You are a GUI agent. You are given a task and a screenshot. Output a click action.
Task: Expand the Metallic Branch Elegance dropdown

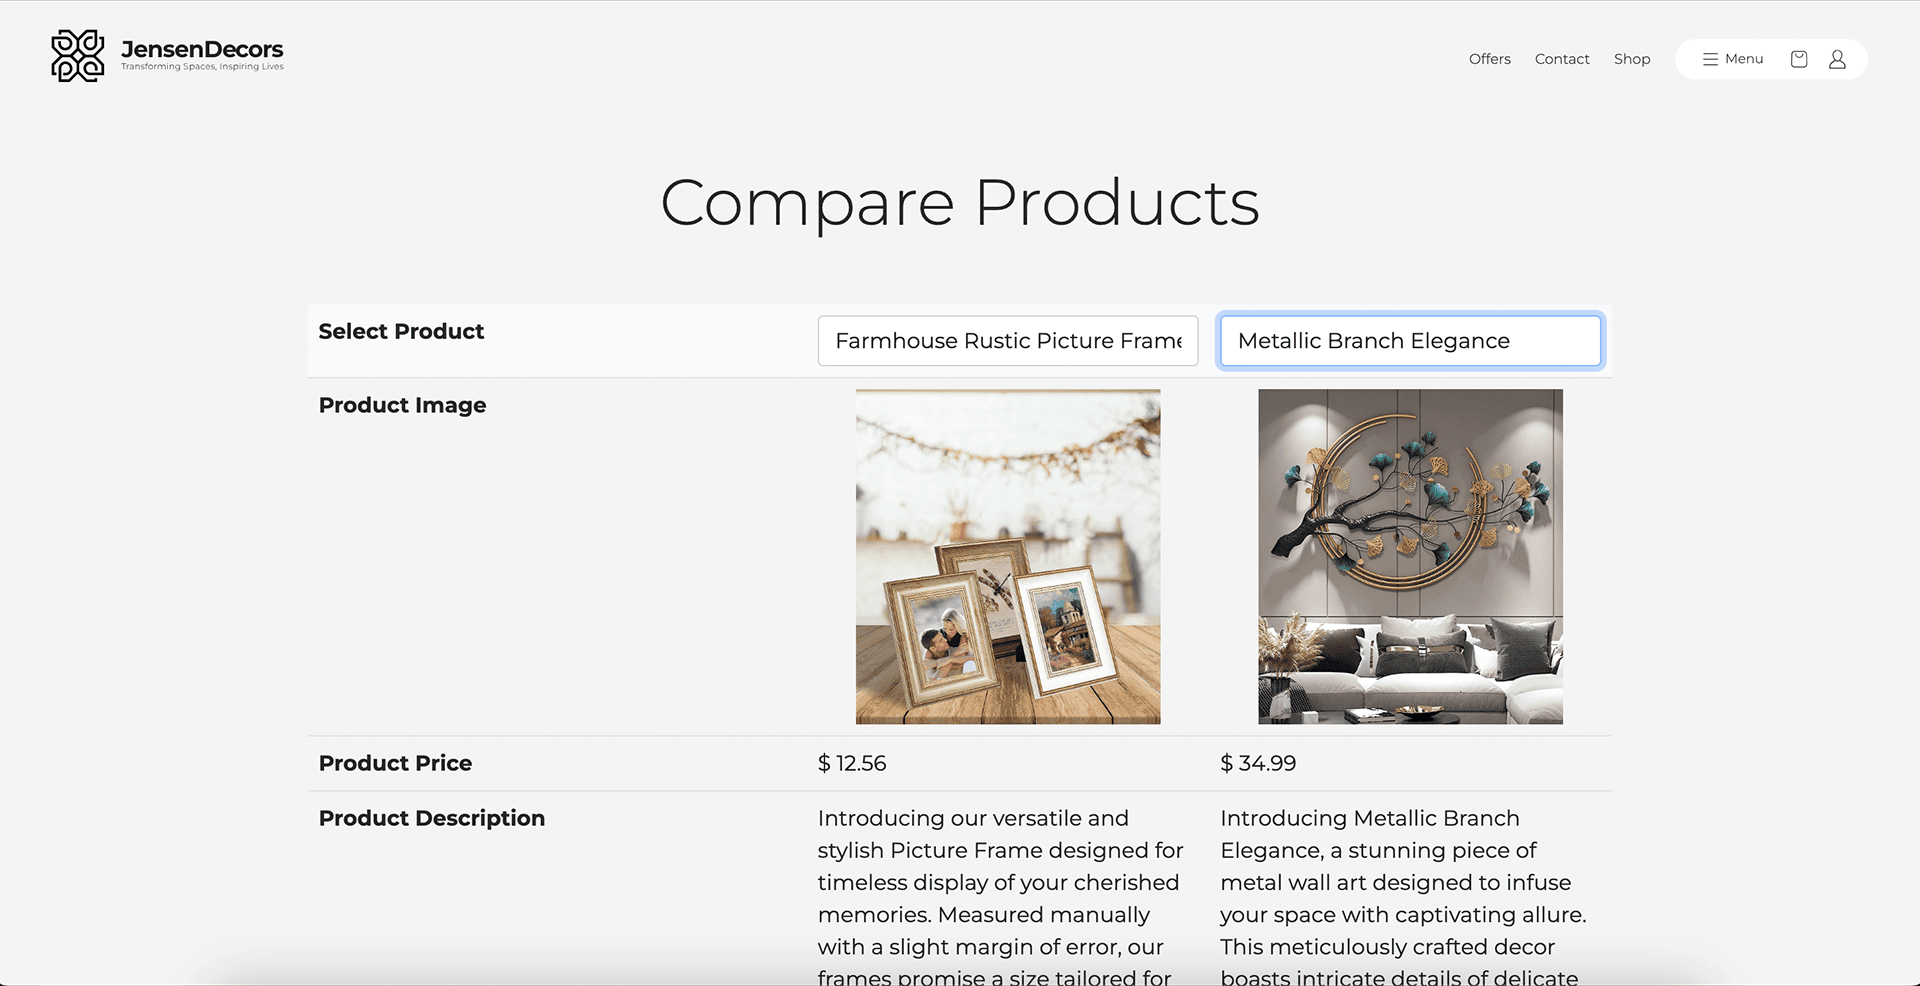(x=1409, y=341)
